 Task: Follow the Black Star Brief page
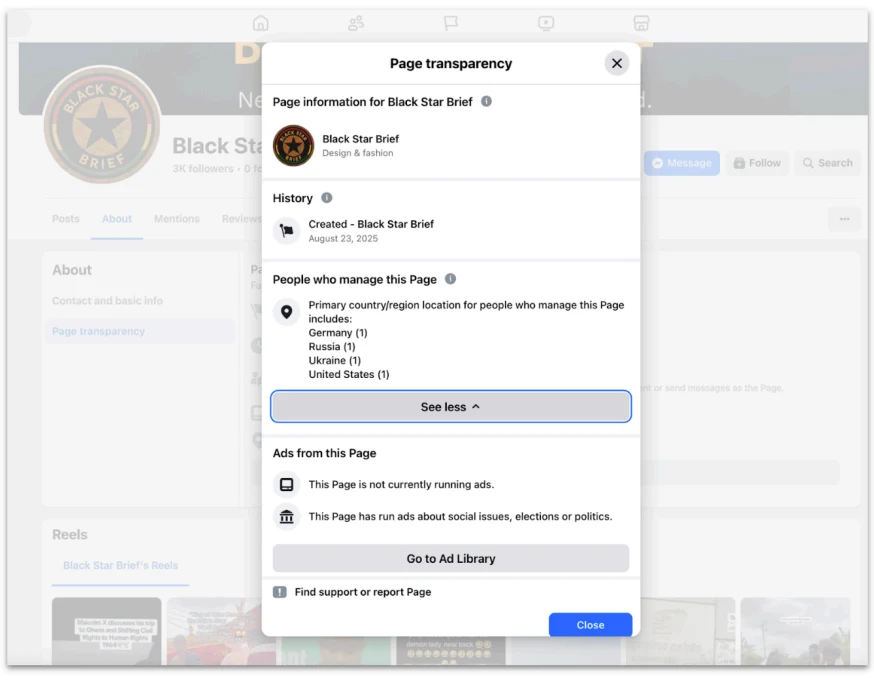757,163
